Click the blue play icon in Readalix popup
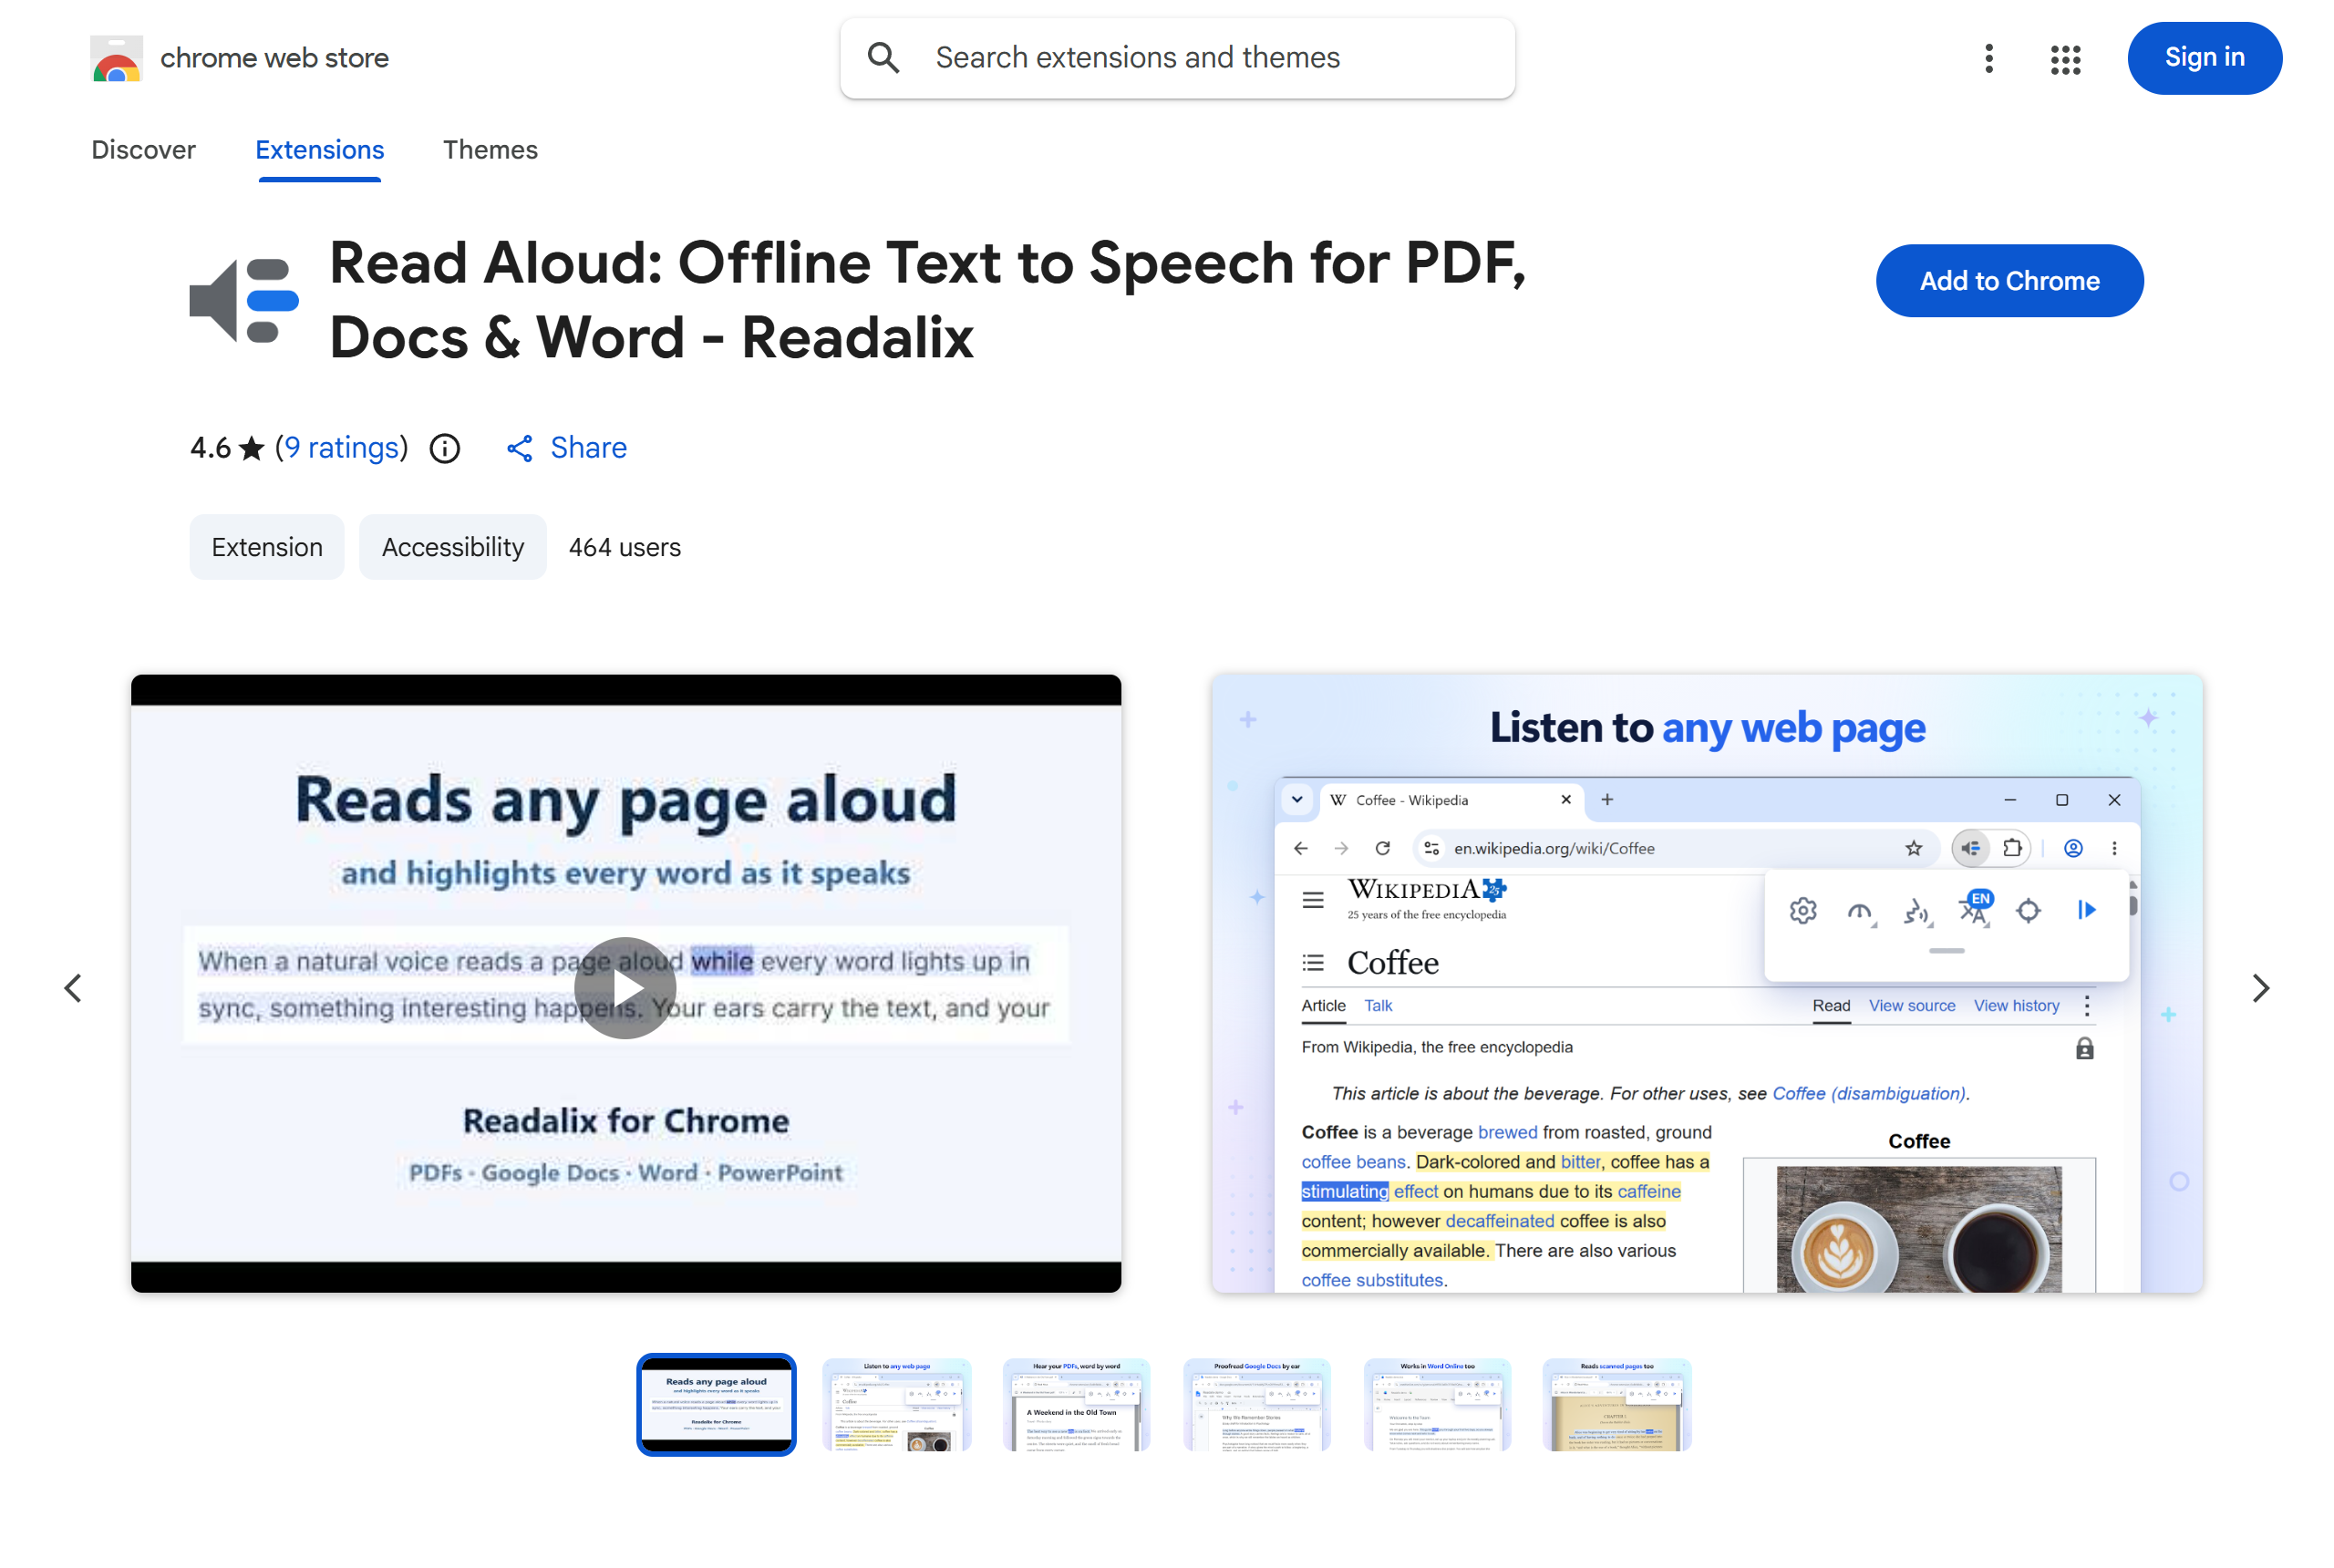 (2086, 909)
